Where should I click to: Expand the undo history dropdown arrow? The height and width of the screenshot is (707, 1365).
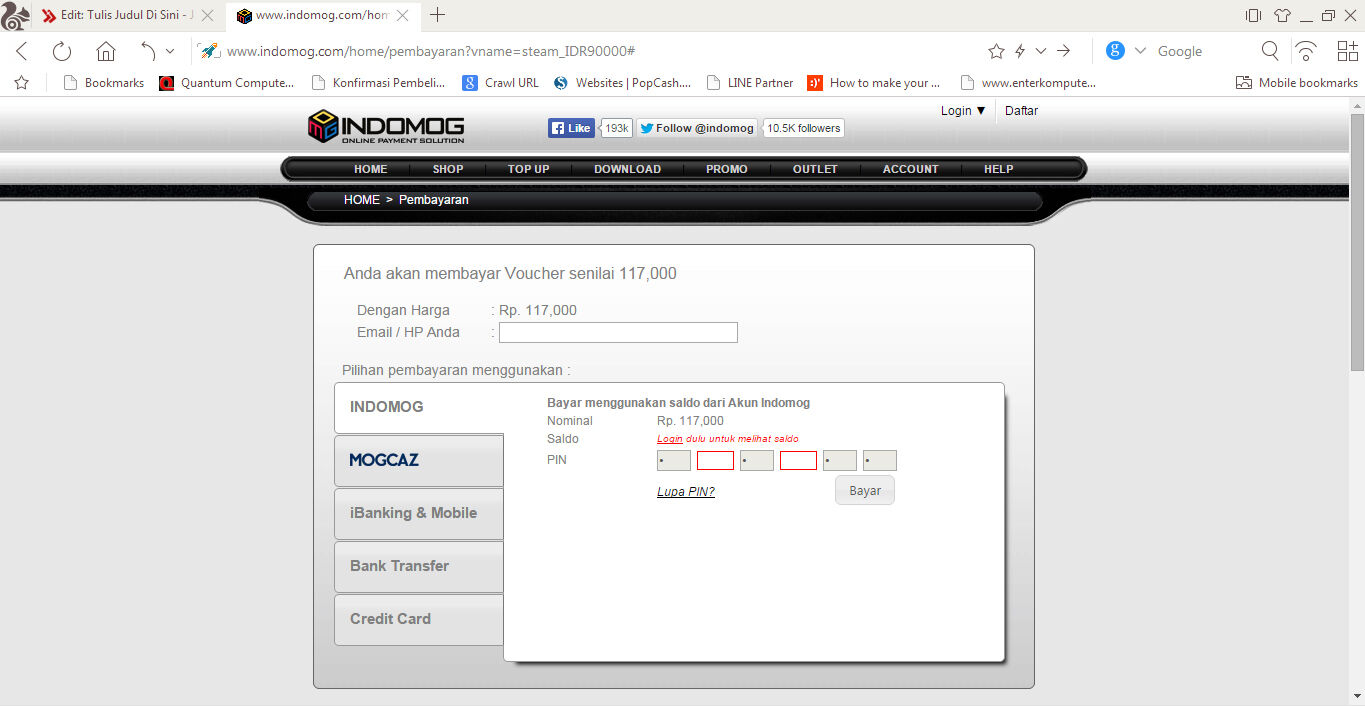click(x=170, y=51)
